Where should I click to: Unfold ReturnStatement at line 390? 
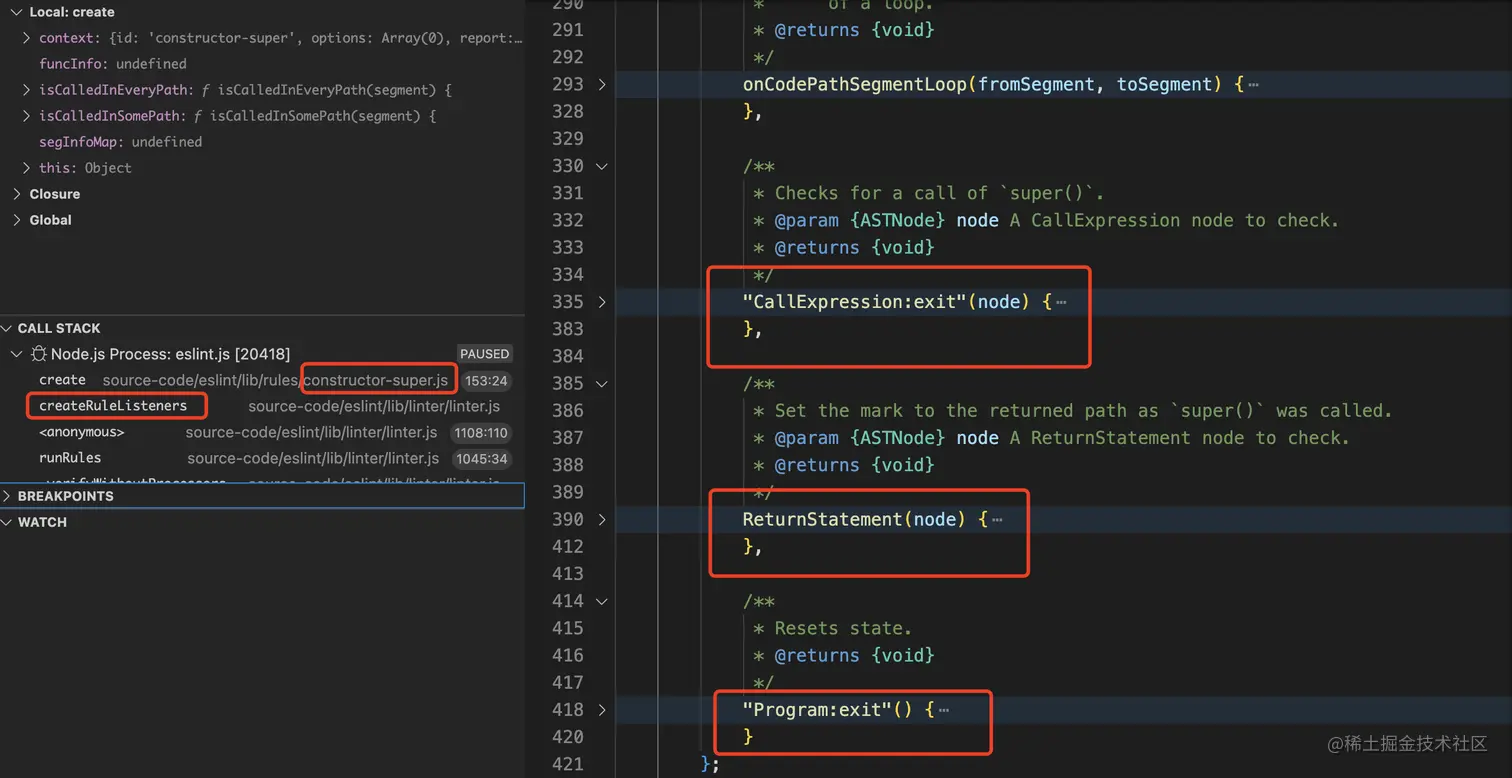click(602, 519)
